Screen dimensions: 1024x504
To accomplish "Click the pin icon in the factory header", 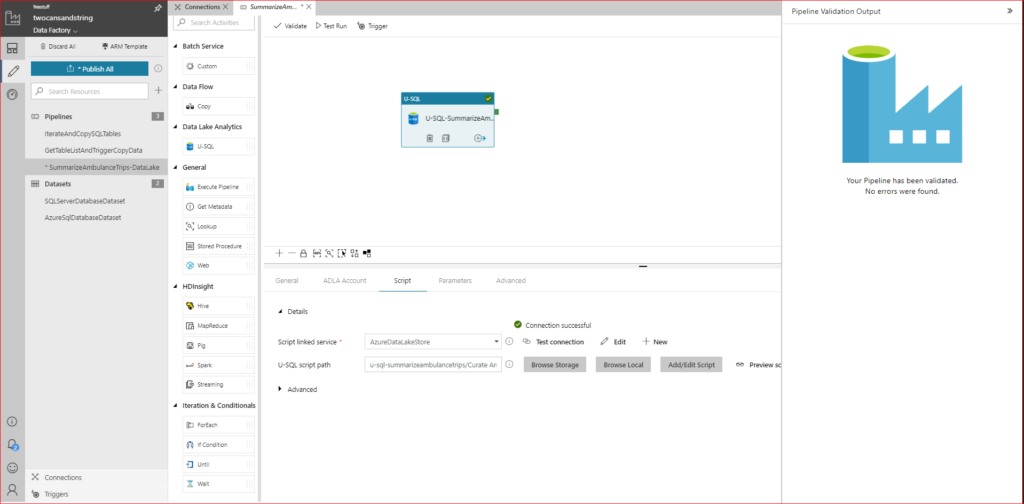I will 157,8.
